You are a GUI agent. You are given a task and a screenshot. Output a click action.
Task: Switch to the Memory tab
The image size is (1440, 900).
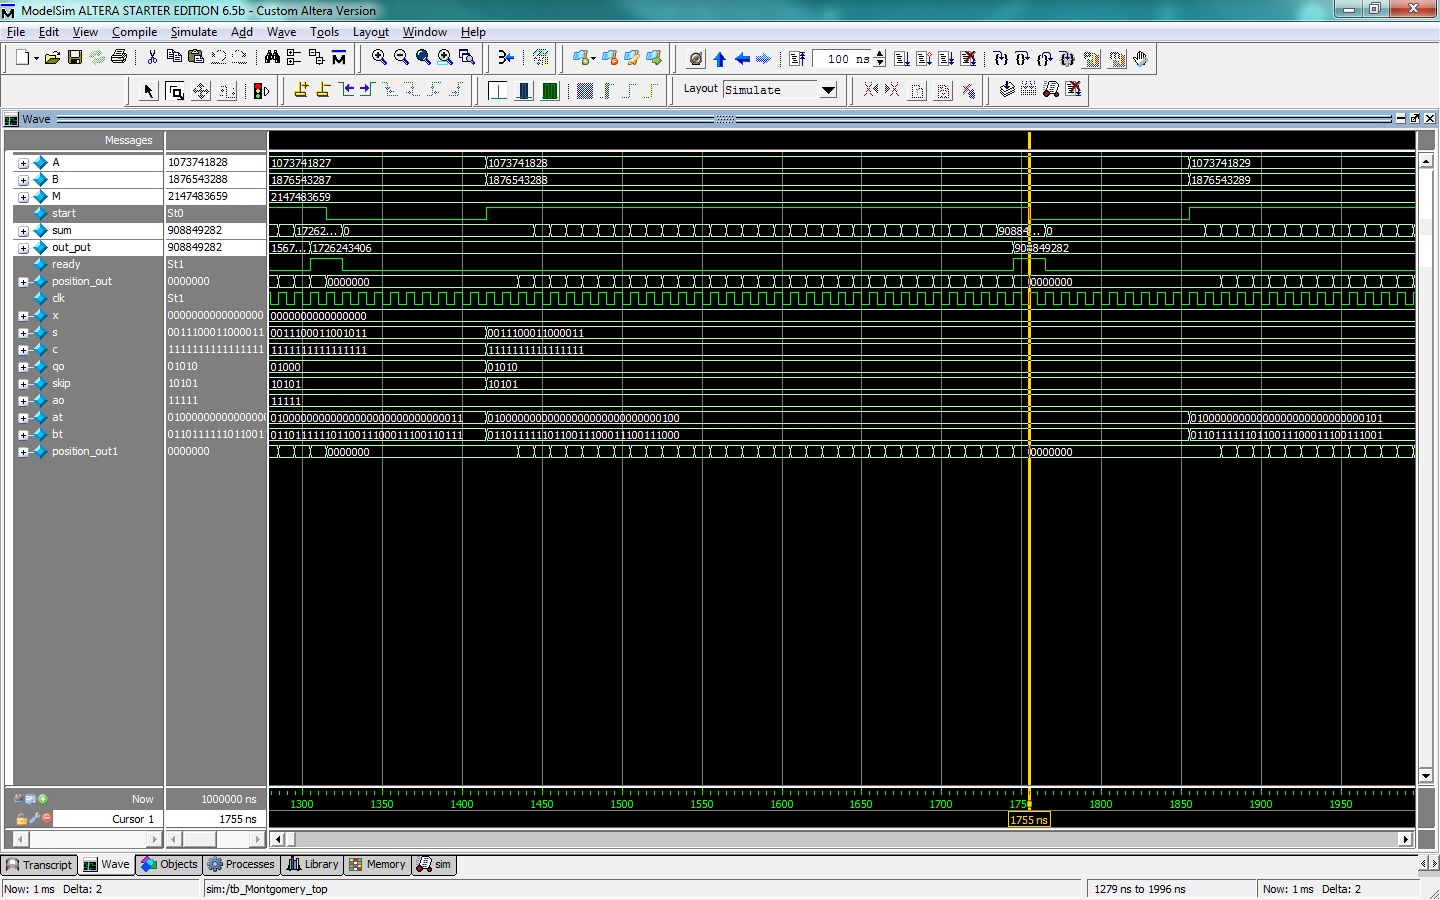(377, 865)
